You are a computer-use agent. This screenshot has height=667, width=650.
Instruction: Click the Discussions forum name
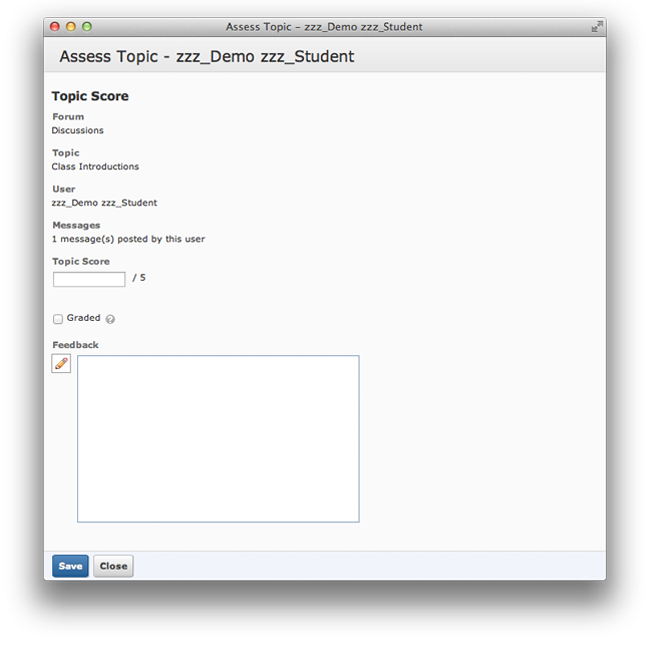77,131
